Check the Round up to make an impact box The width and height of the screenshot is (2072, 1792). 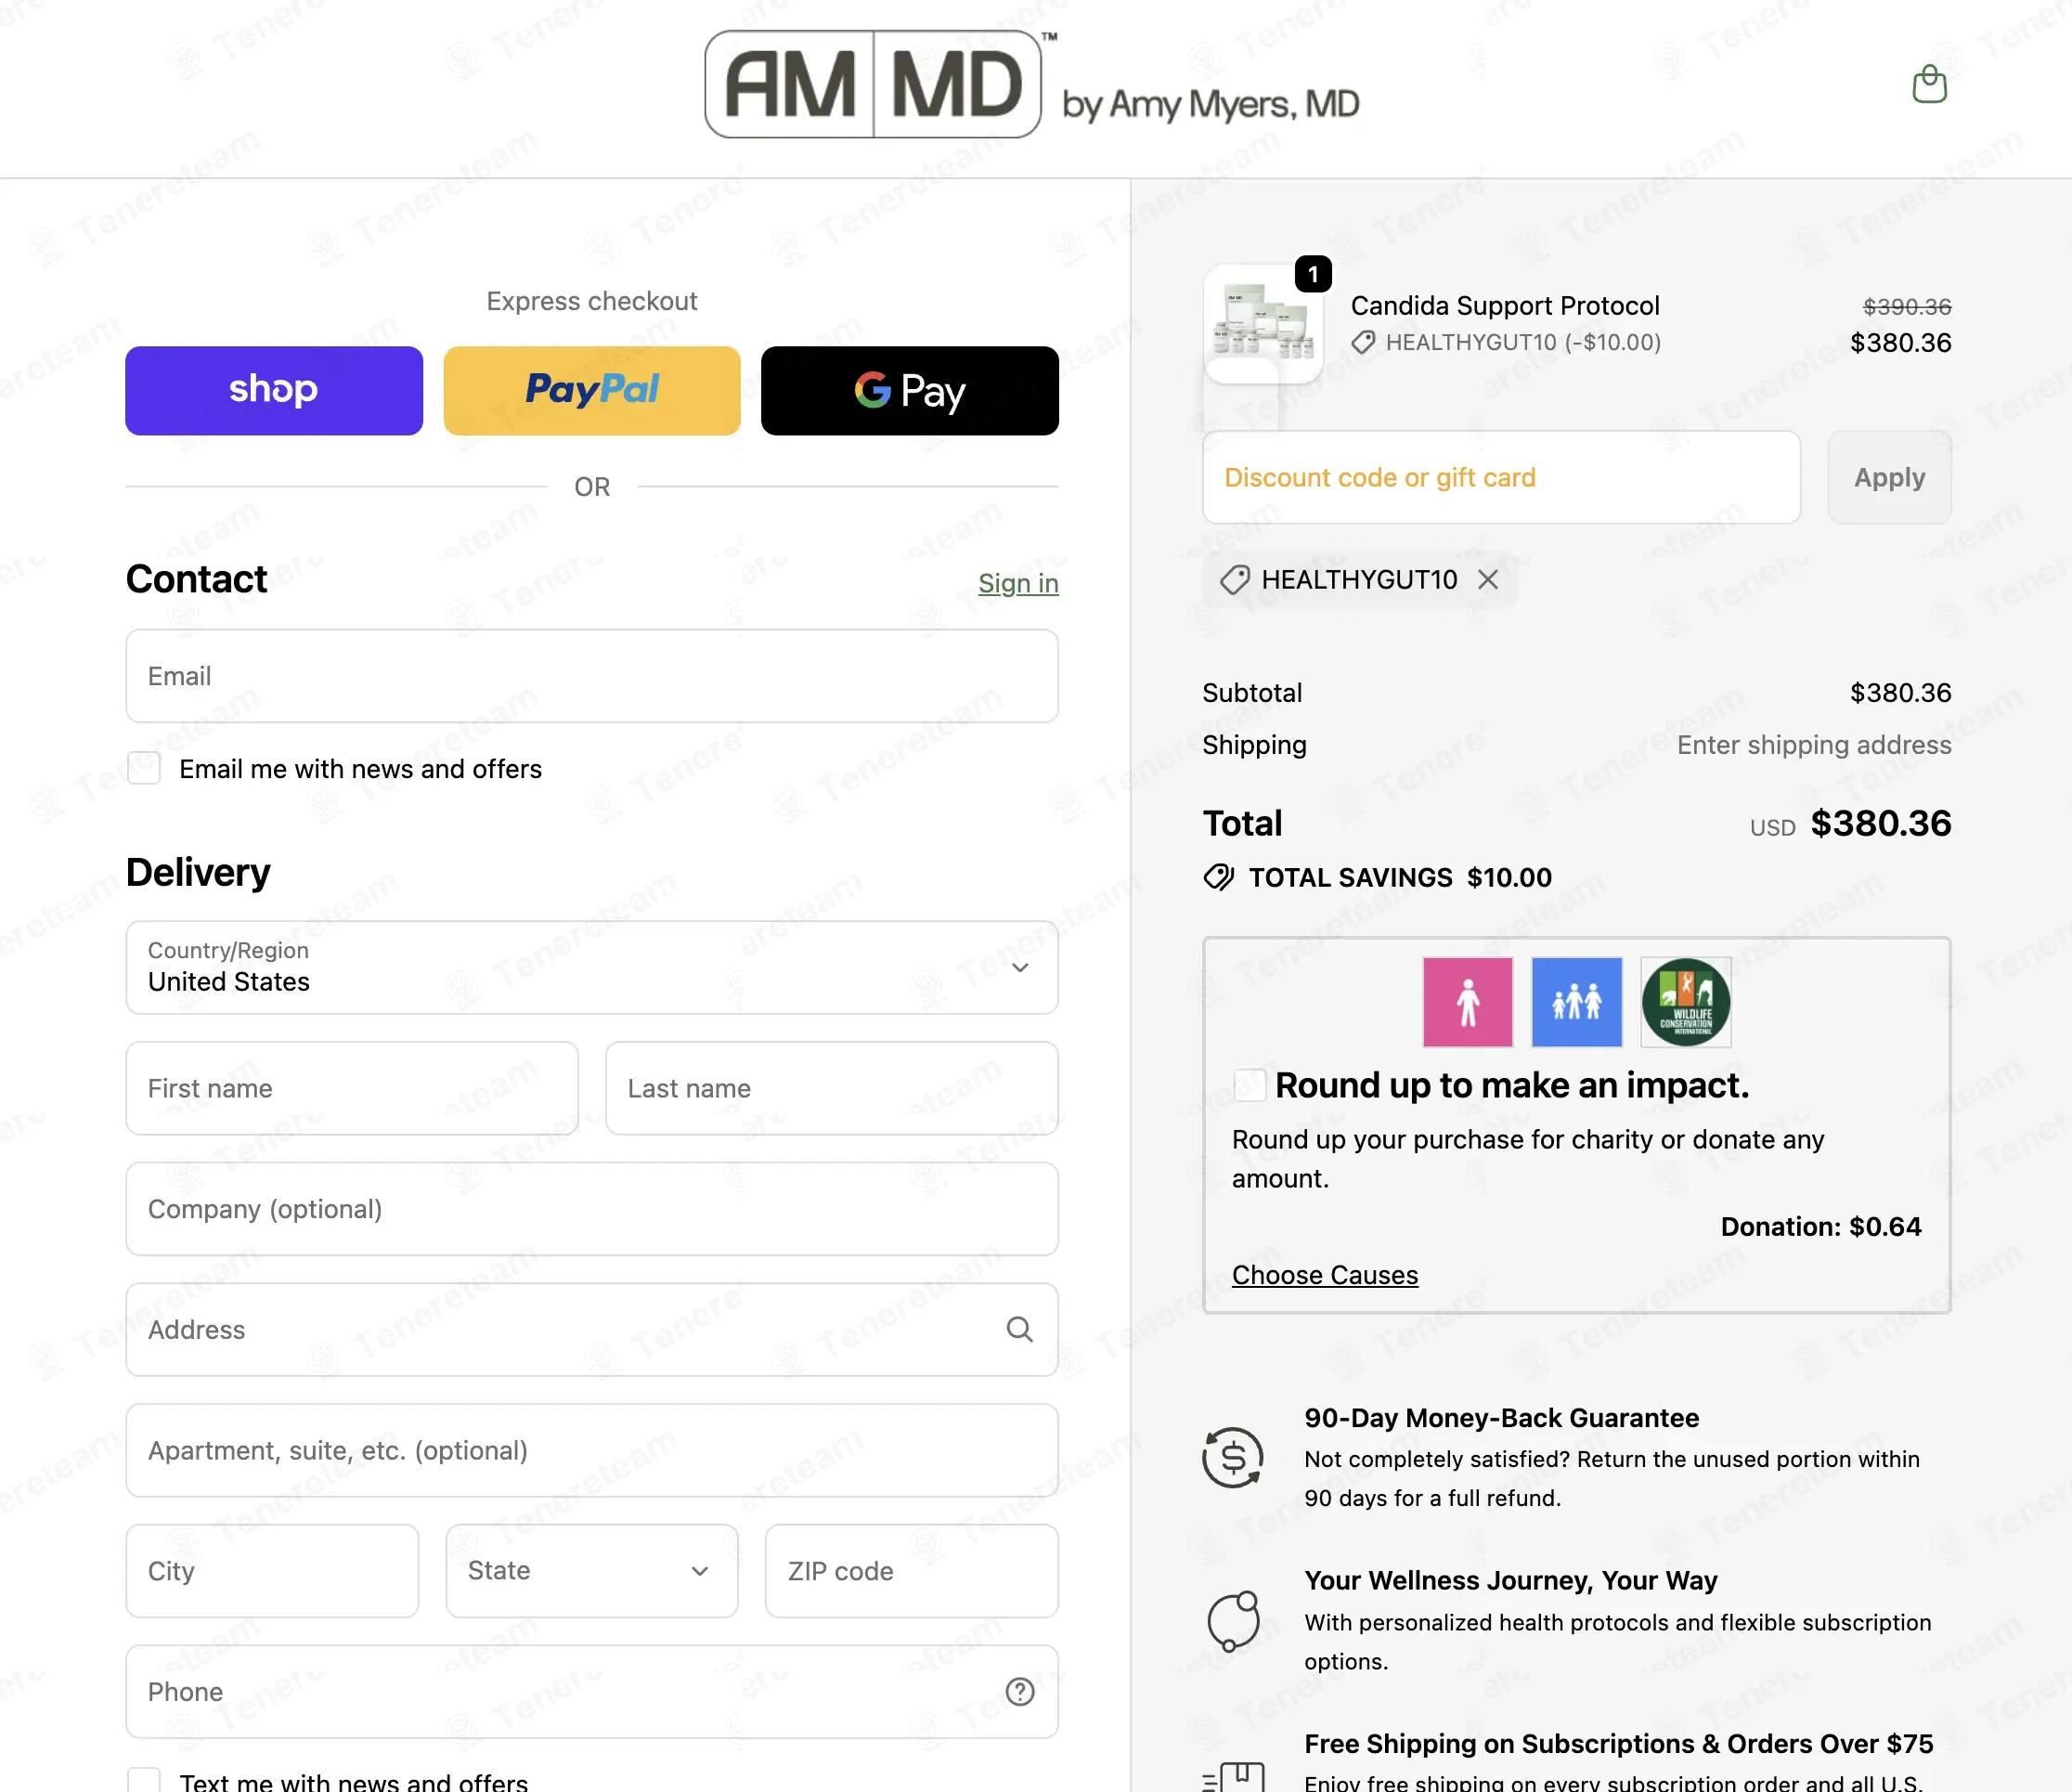pos(1250,1085)
